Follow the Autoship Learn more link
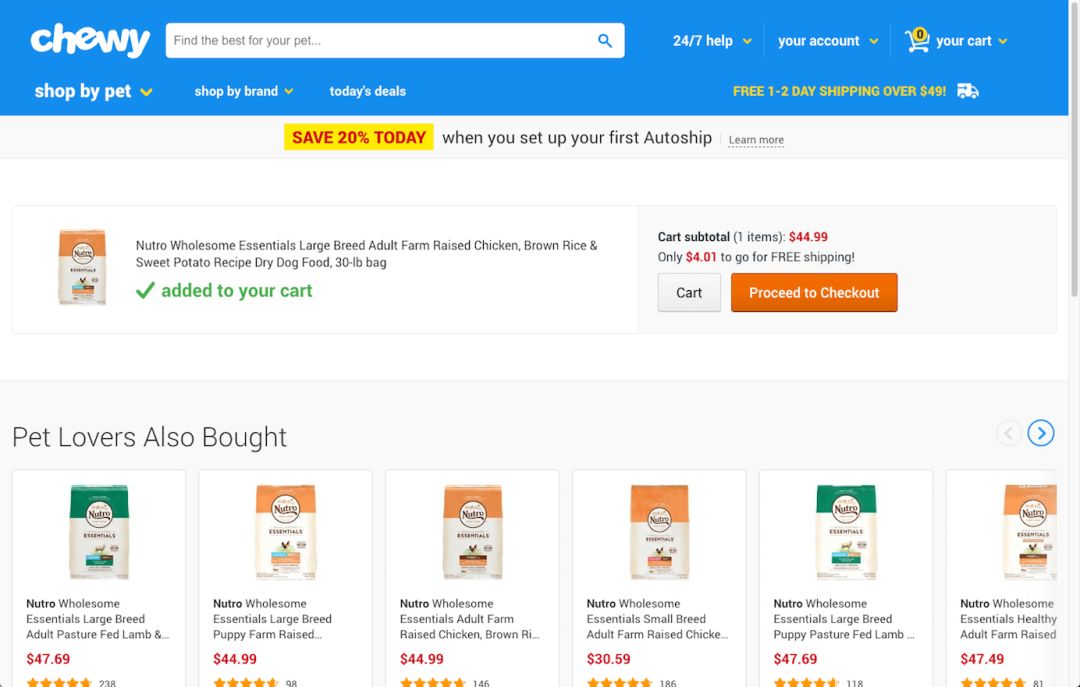The height and width of the screenshot is (687, 1080). point(756,140)
